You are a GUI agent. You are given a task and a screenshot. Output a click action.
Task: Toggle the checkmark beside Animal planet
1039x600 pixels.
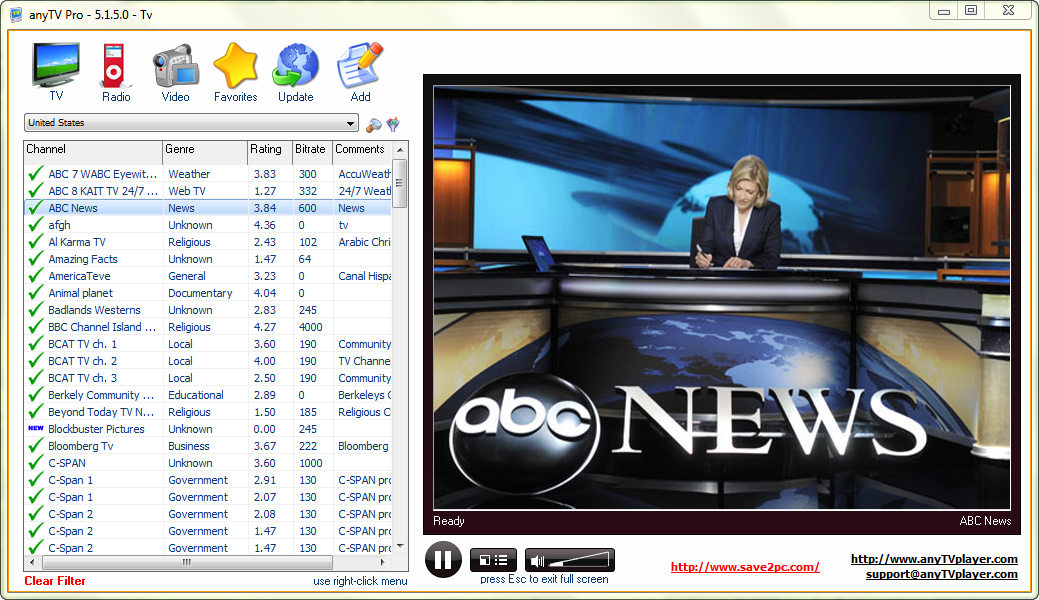[x=36, y=293]
